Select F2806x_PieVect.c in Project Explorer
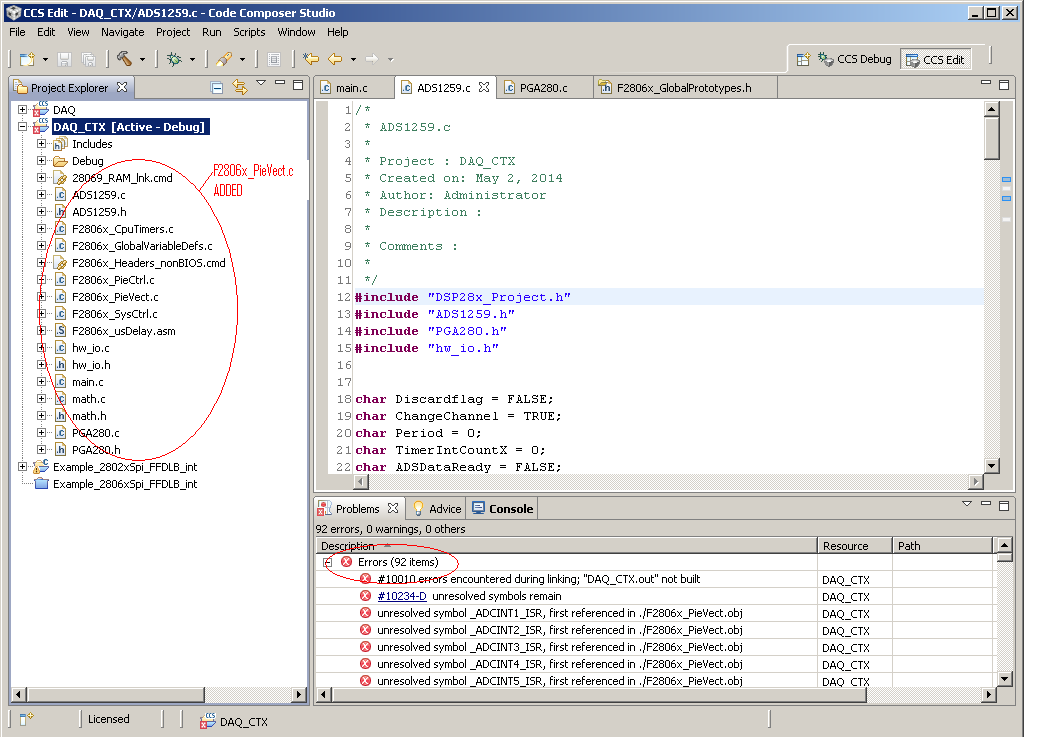This screenshot has width=1049, height=737. click(x=115, y=297)
